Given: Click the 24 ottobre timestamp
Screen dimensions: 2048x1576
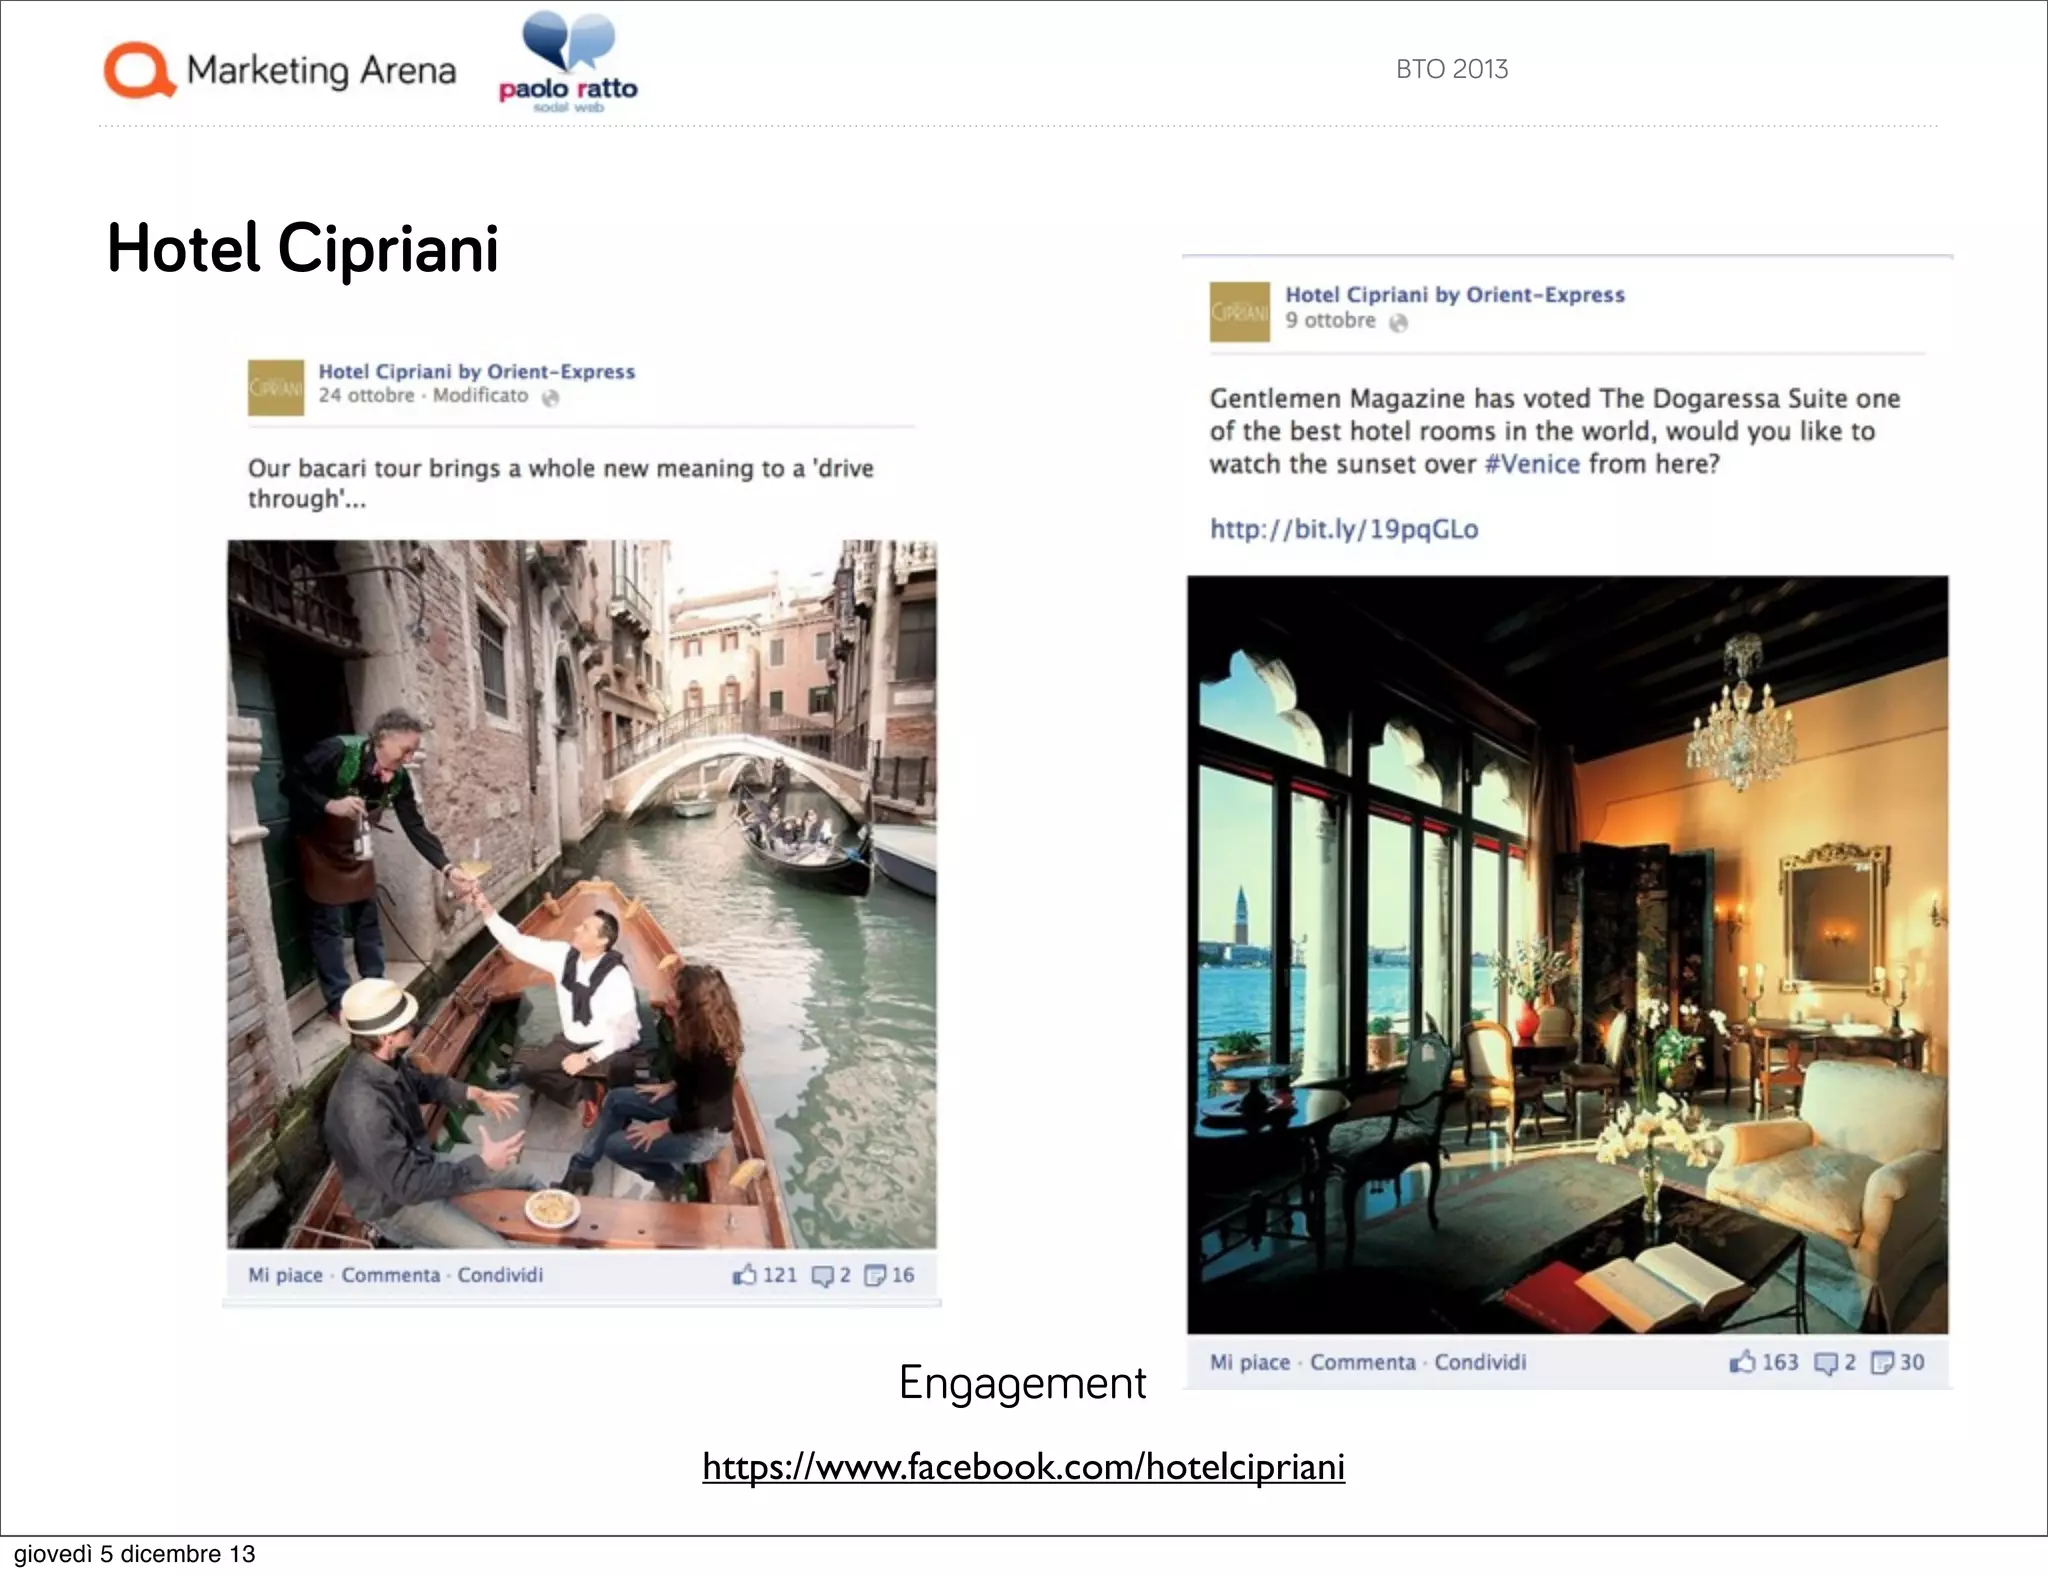Looking at the screenshot, I should (x=366, y=395).
